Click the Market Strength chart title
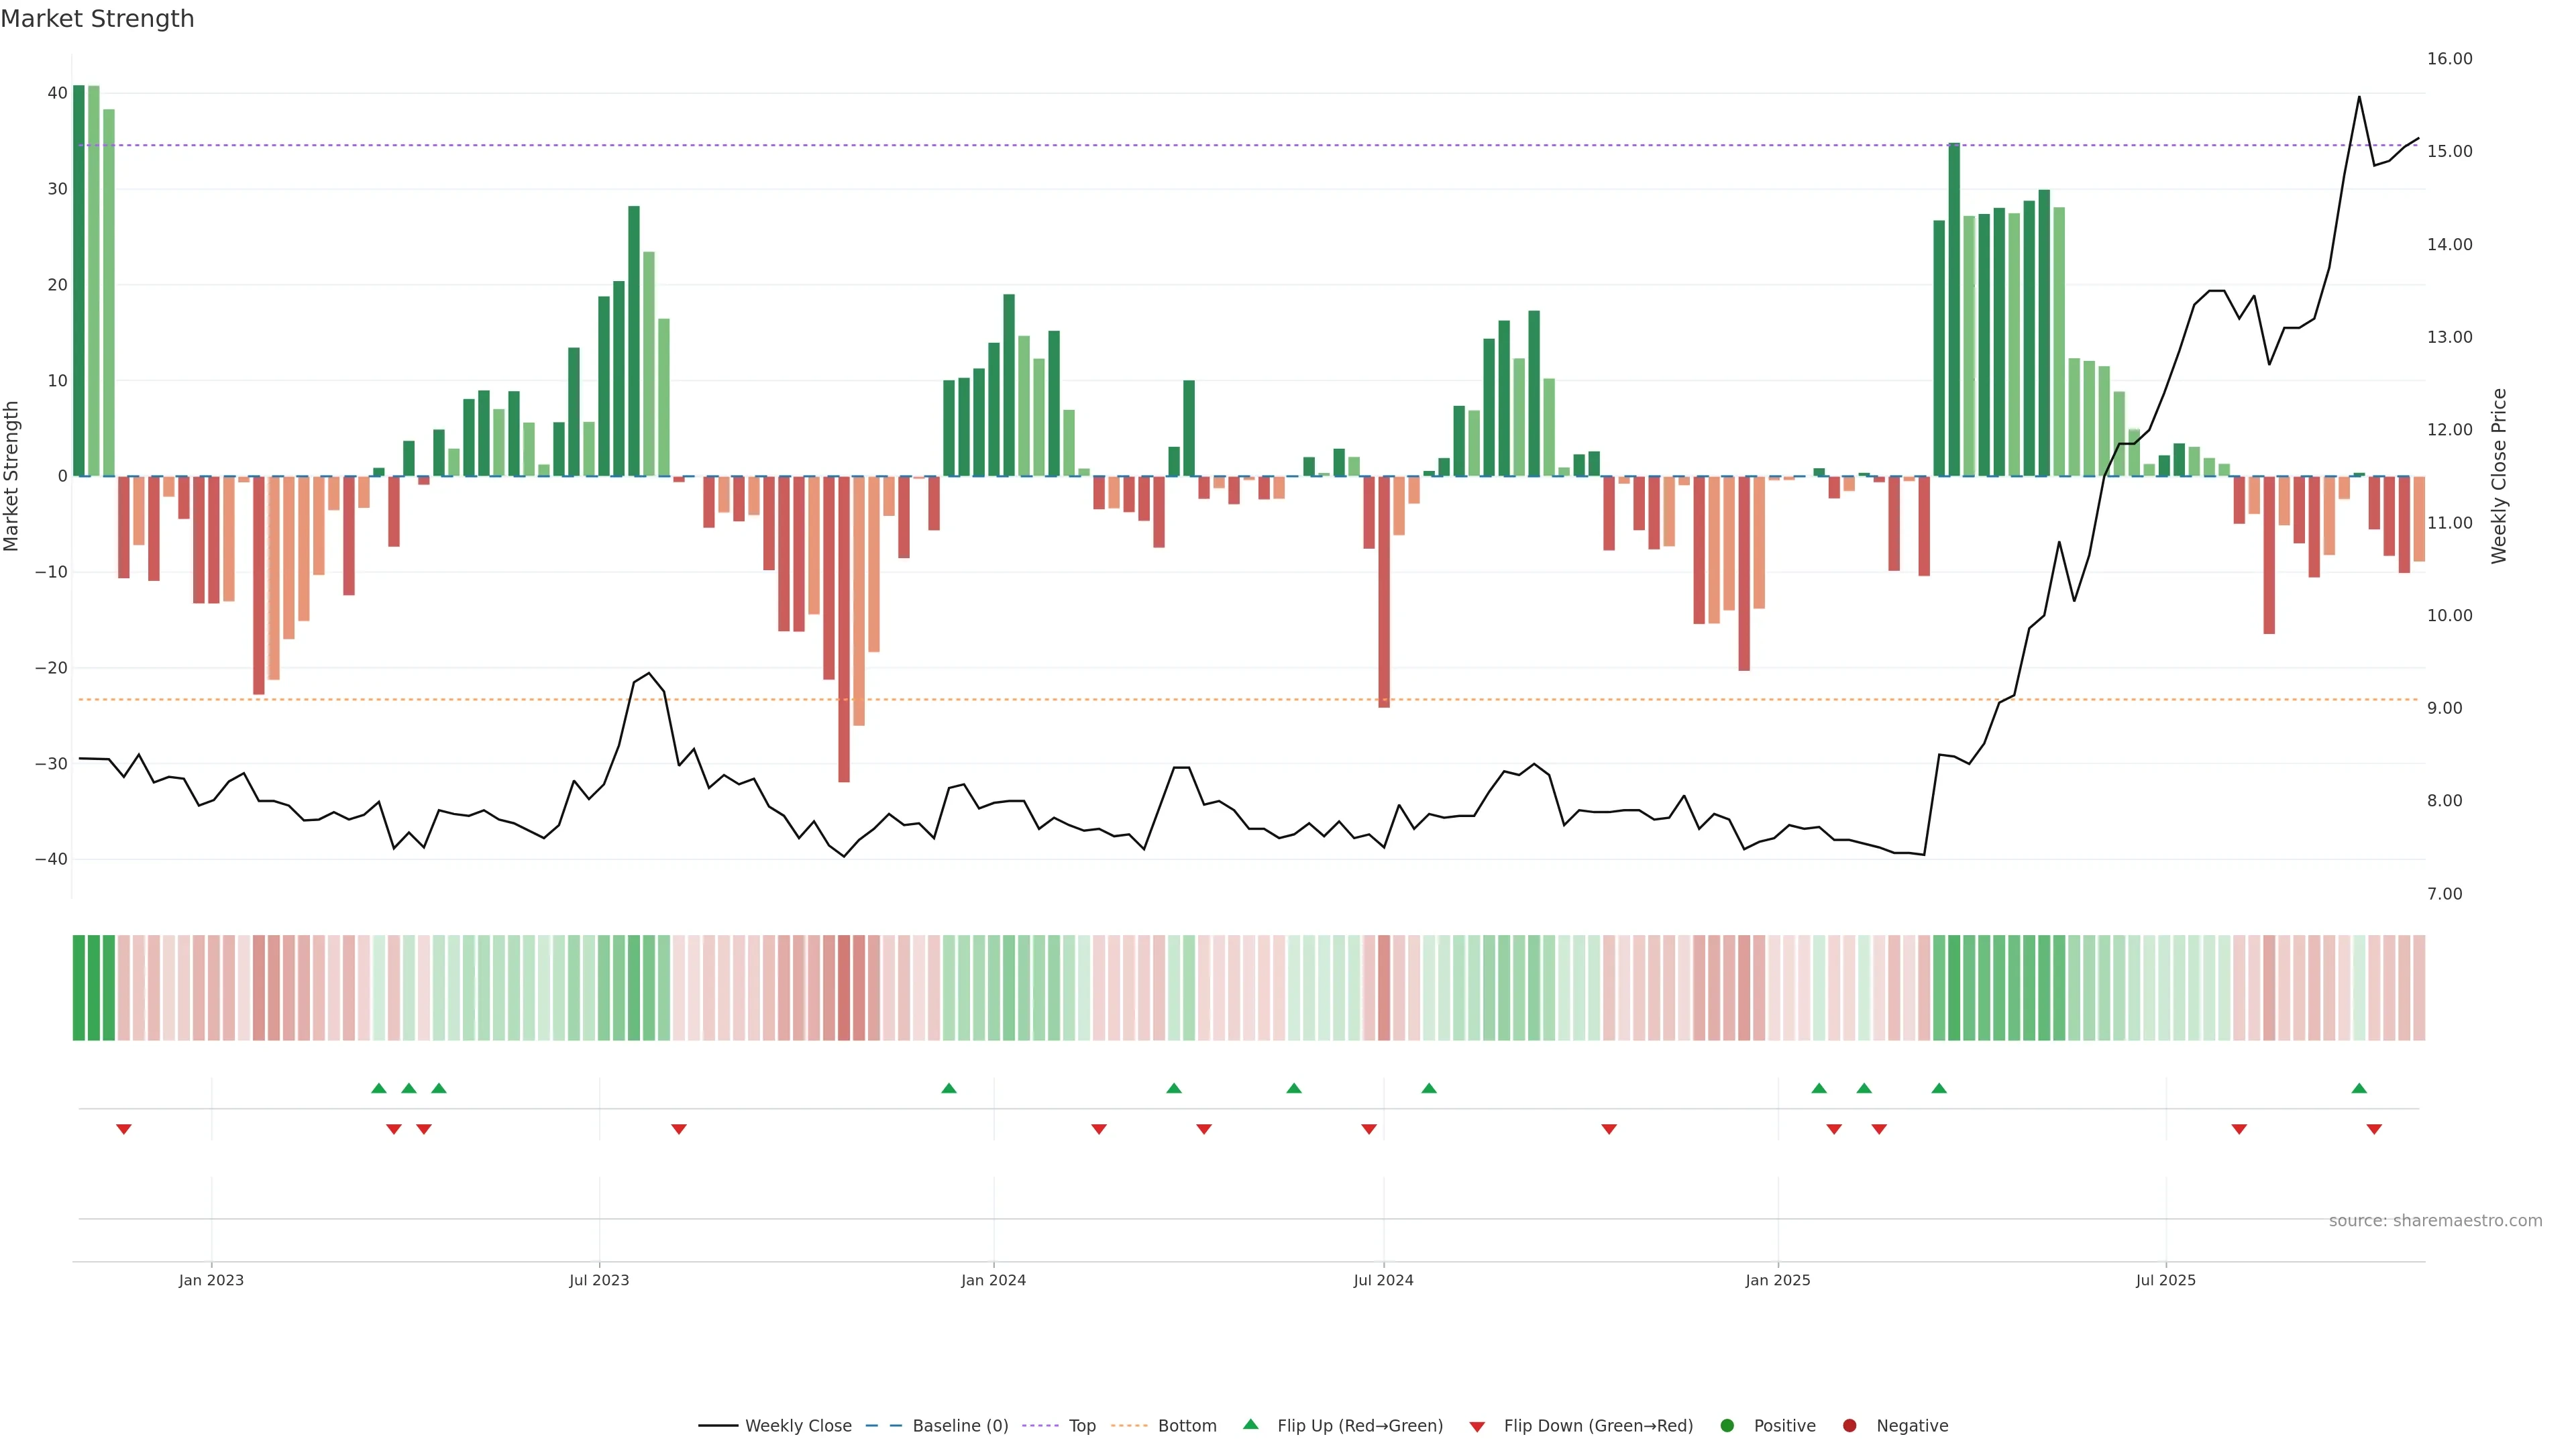This screenshot has width=2576, height=1449. [x=98, y=19]
